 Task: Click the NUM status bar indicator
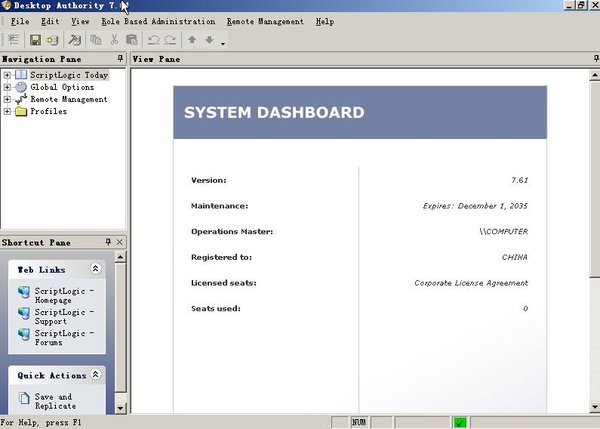point(359,422)
